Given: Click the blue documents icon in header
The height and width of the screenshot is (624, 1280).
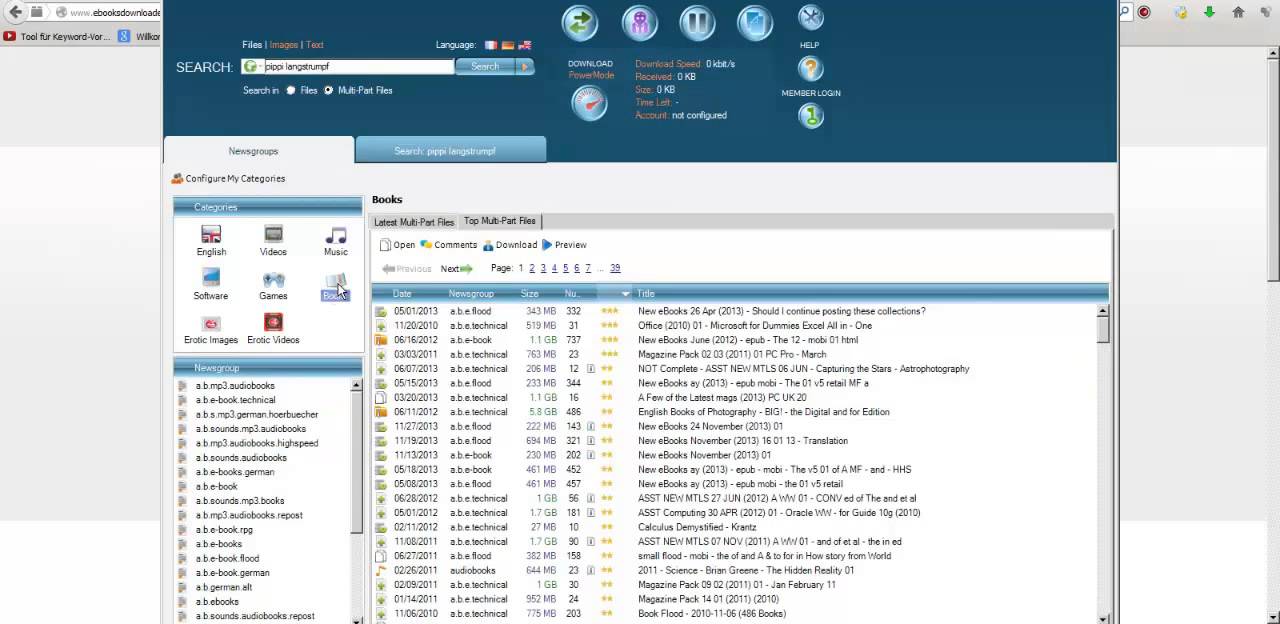Looking at the screenshot, I should click(x=755, y=22).
